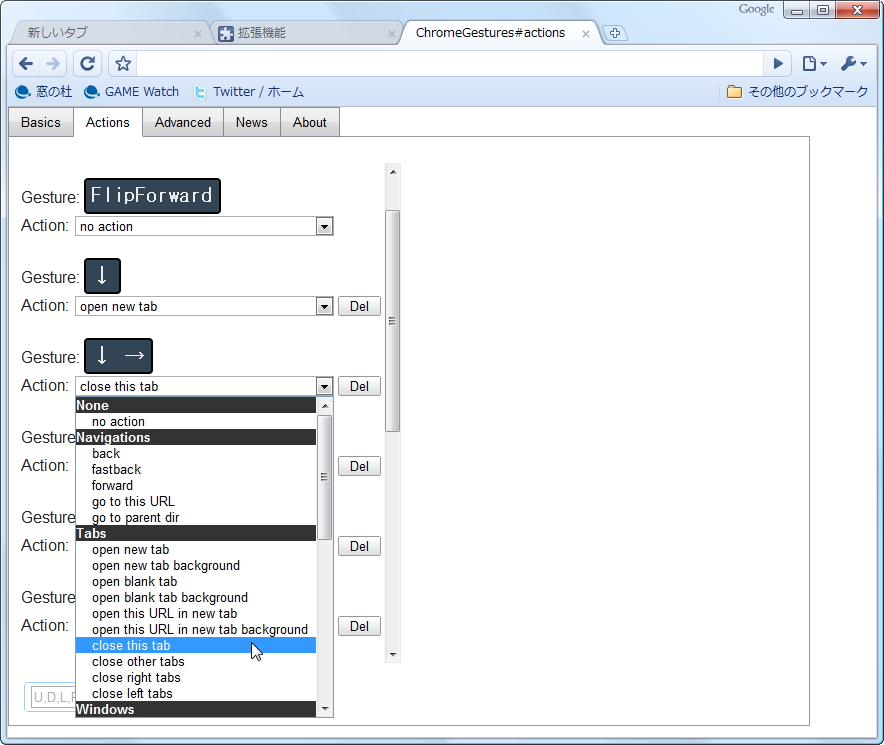Choose 'fastback' option
This screenshot has width=884, height=745.
coord(196,469)
